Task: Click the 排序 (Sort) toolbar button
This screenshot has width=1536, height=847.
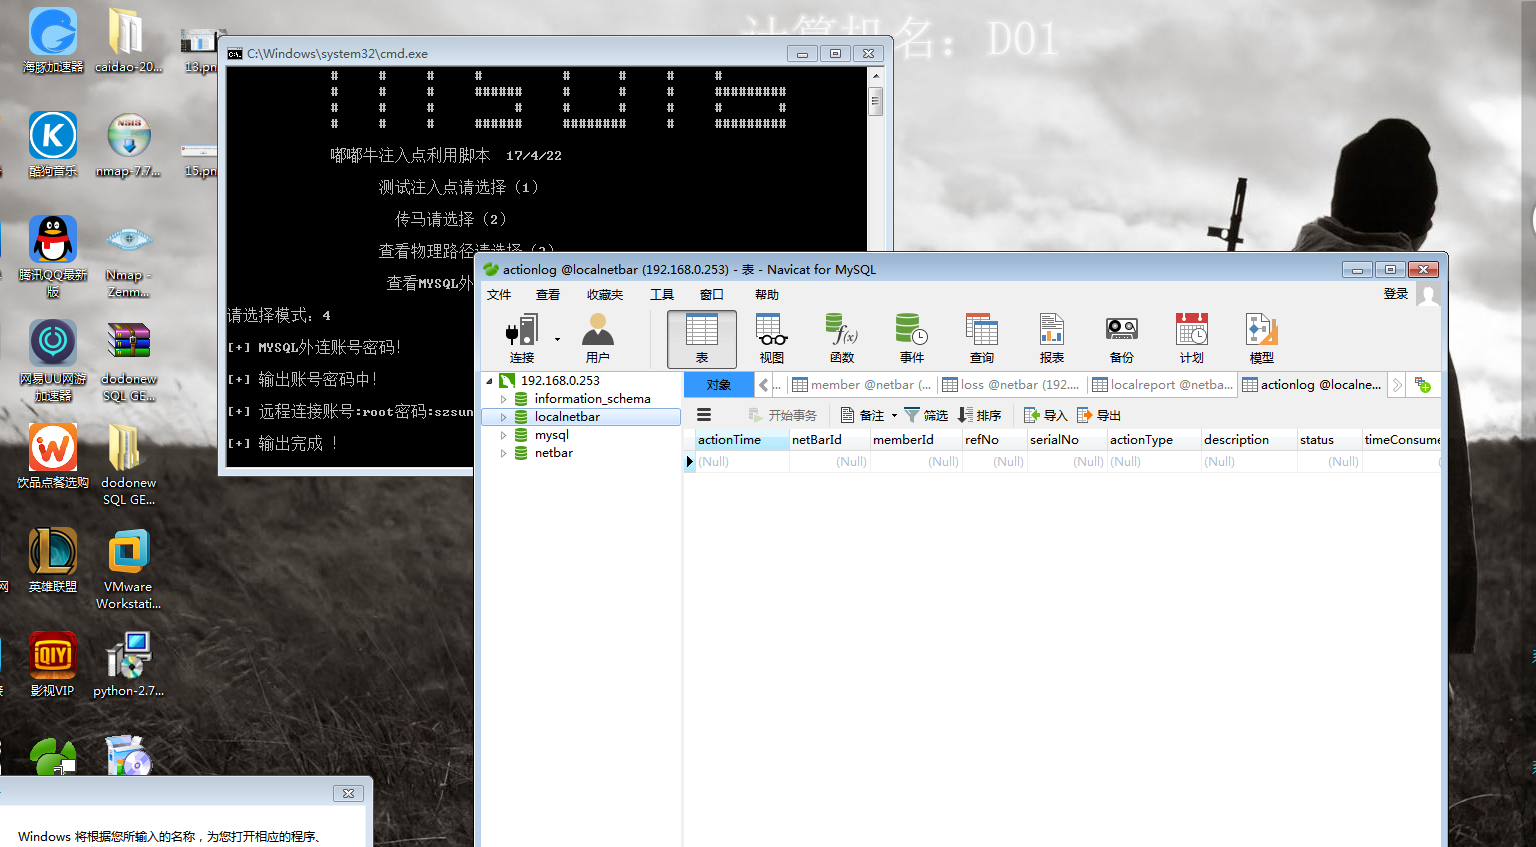Action: [980, 415]
